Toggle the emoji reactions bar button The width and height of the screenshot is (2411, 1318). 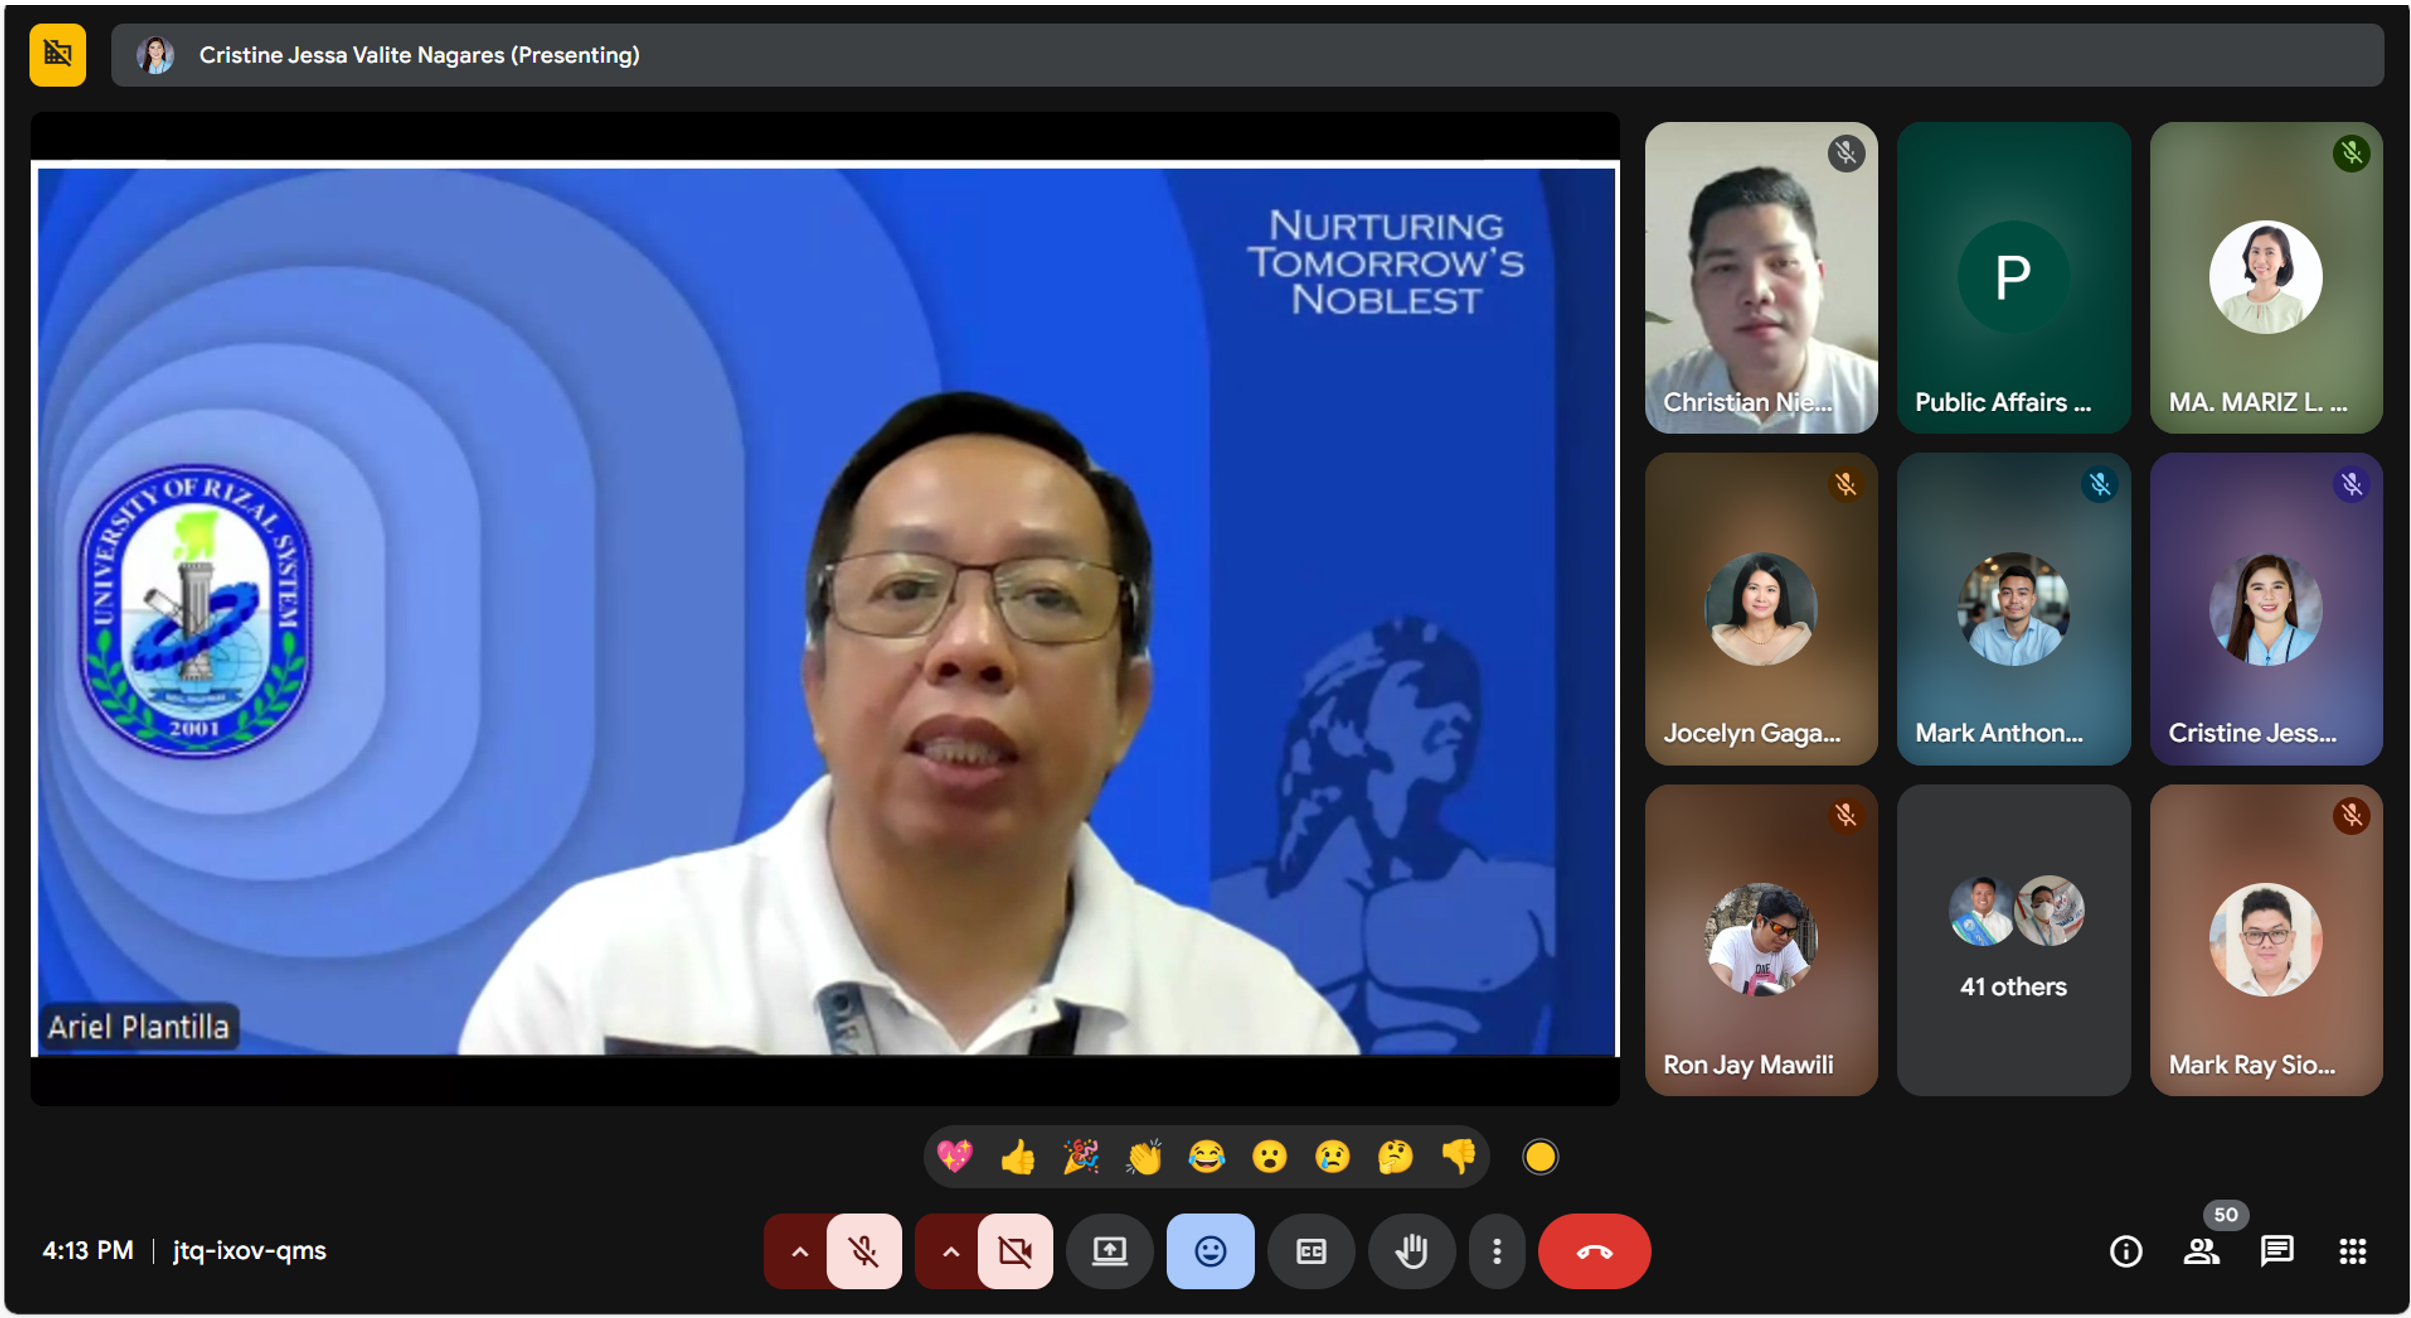tap(1210, 1251)
